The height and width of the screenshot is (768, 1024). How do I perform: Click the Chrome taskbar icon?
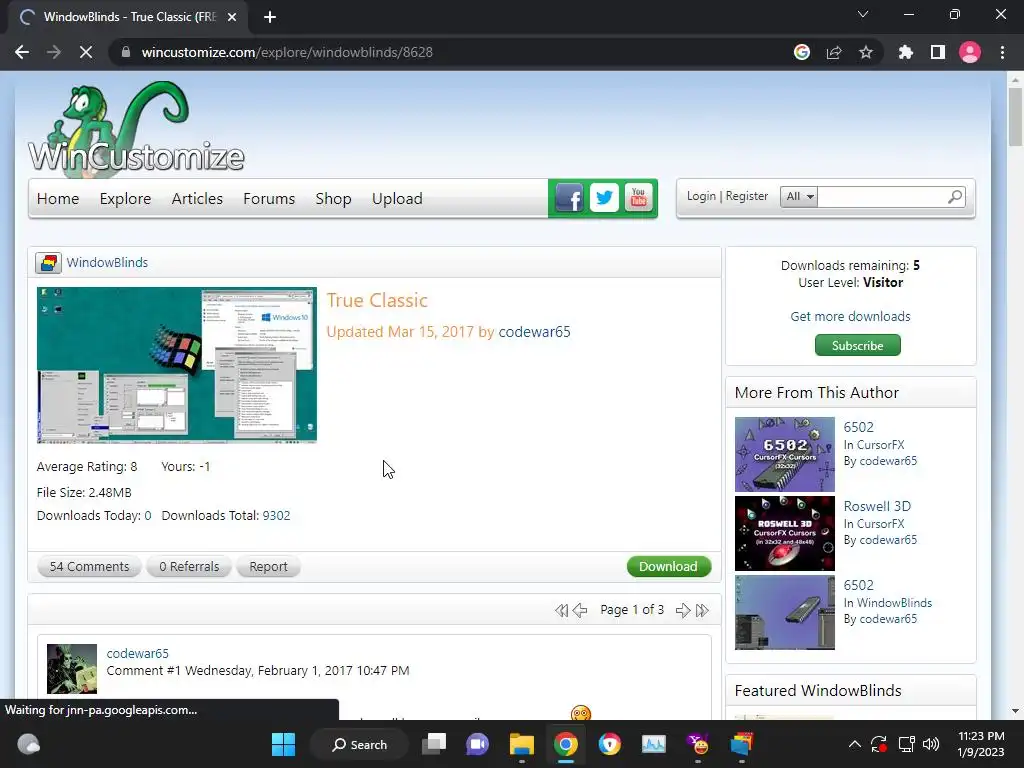point(566,744)
